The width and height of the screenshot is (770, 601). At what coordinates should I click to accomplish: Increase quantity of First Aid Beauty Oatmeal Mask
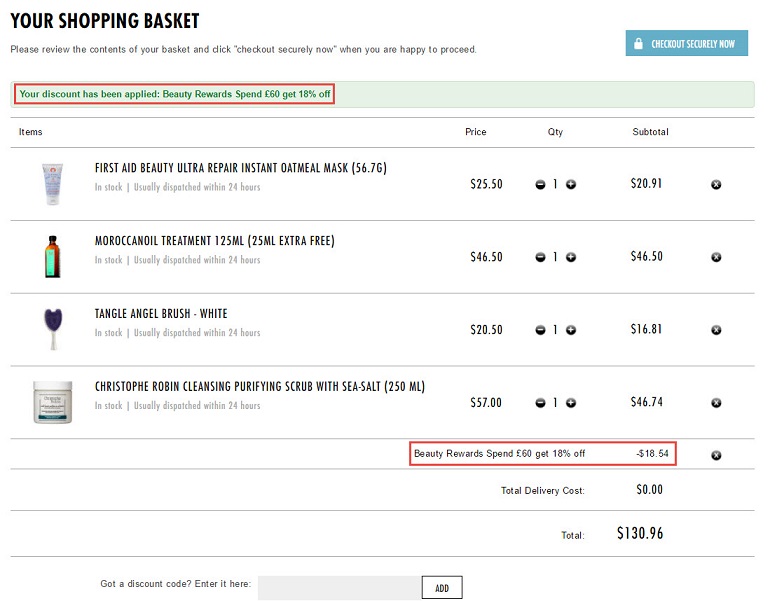click(571, 185)
